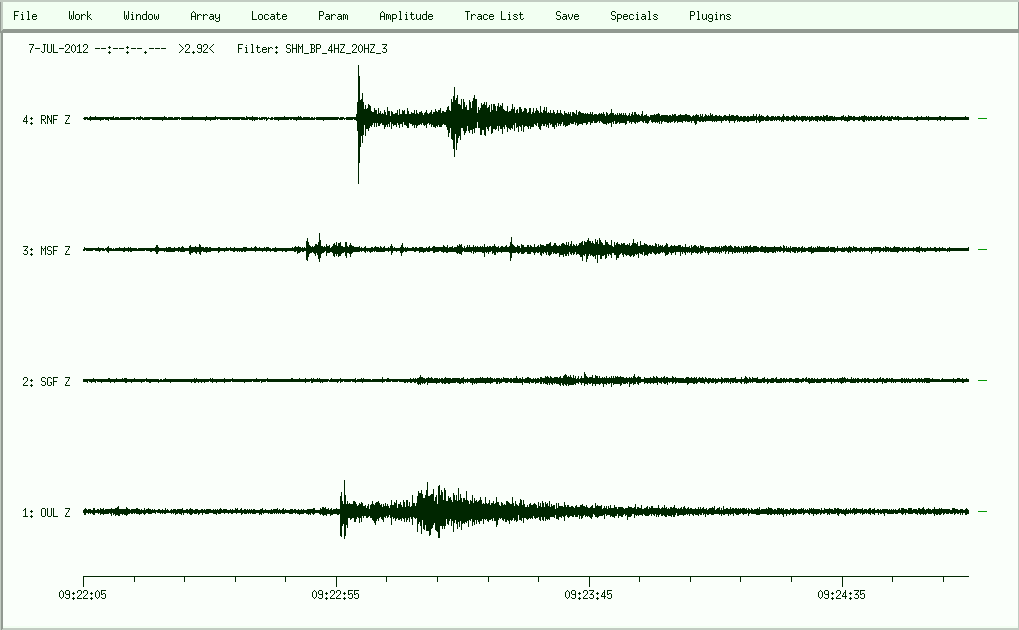The height and width of the screenshot is (630, 1019).
Task: Open the Param menu
Action: (x=333, y=16)
